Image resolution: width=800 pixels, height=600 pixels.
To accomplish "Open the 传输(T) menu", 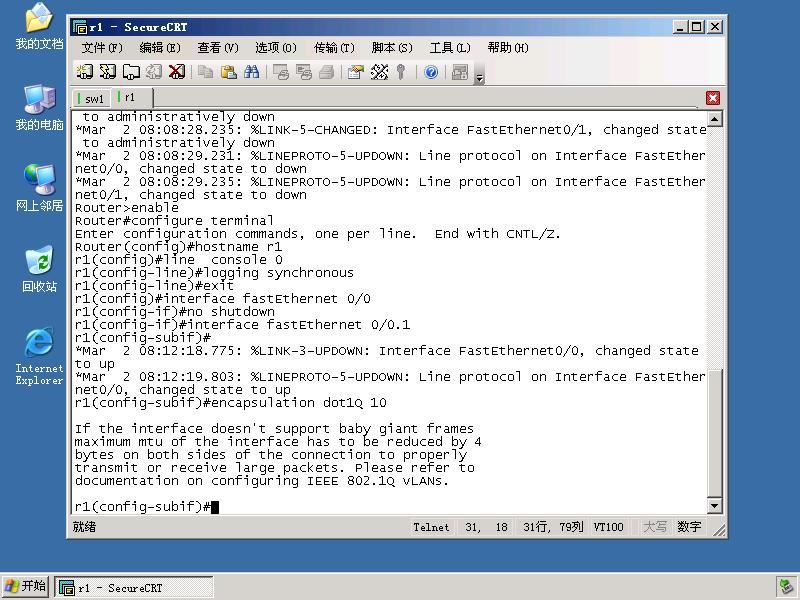I will 334,48.
